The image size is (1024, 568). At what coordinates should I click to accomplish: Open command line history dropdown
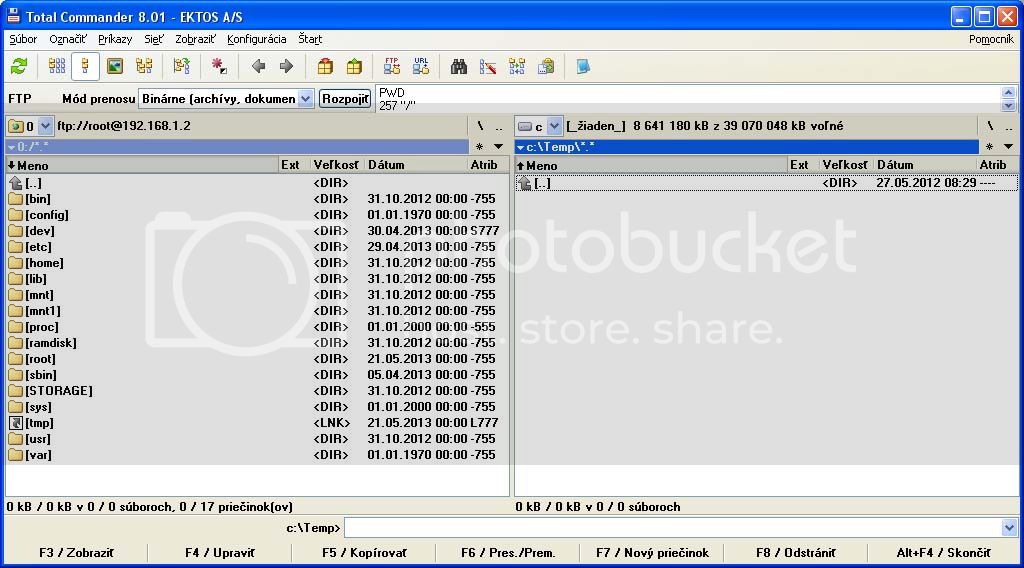(1009, 528)
